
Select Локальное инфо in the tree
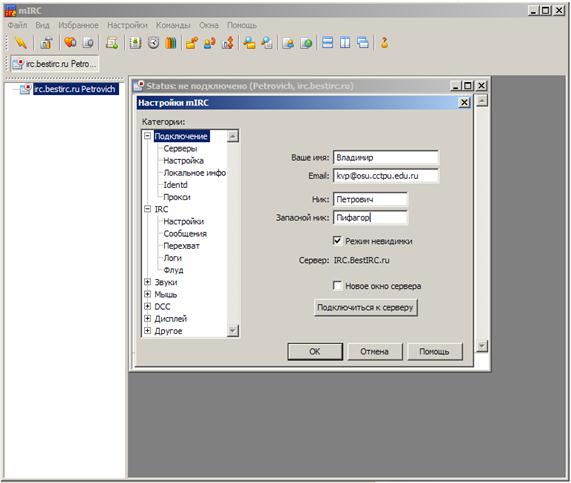(x=194, y=173)
